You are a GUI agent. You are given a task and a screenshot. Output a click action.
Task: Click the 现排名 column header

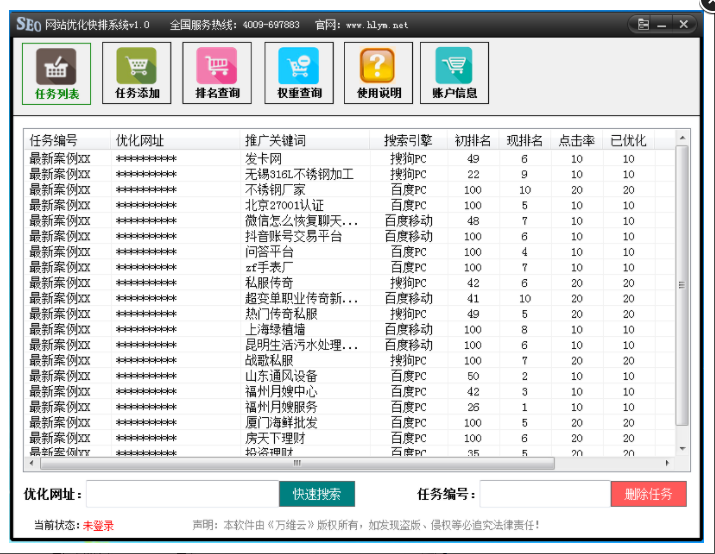tap(524, 140)
